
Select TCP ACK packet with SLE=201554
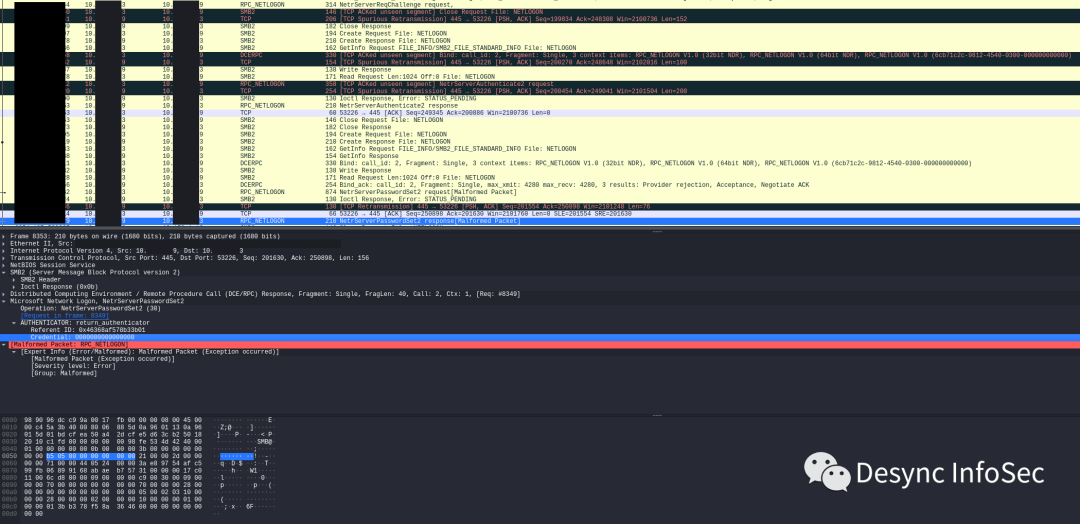tap(540, 213)
